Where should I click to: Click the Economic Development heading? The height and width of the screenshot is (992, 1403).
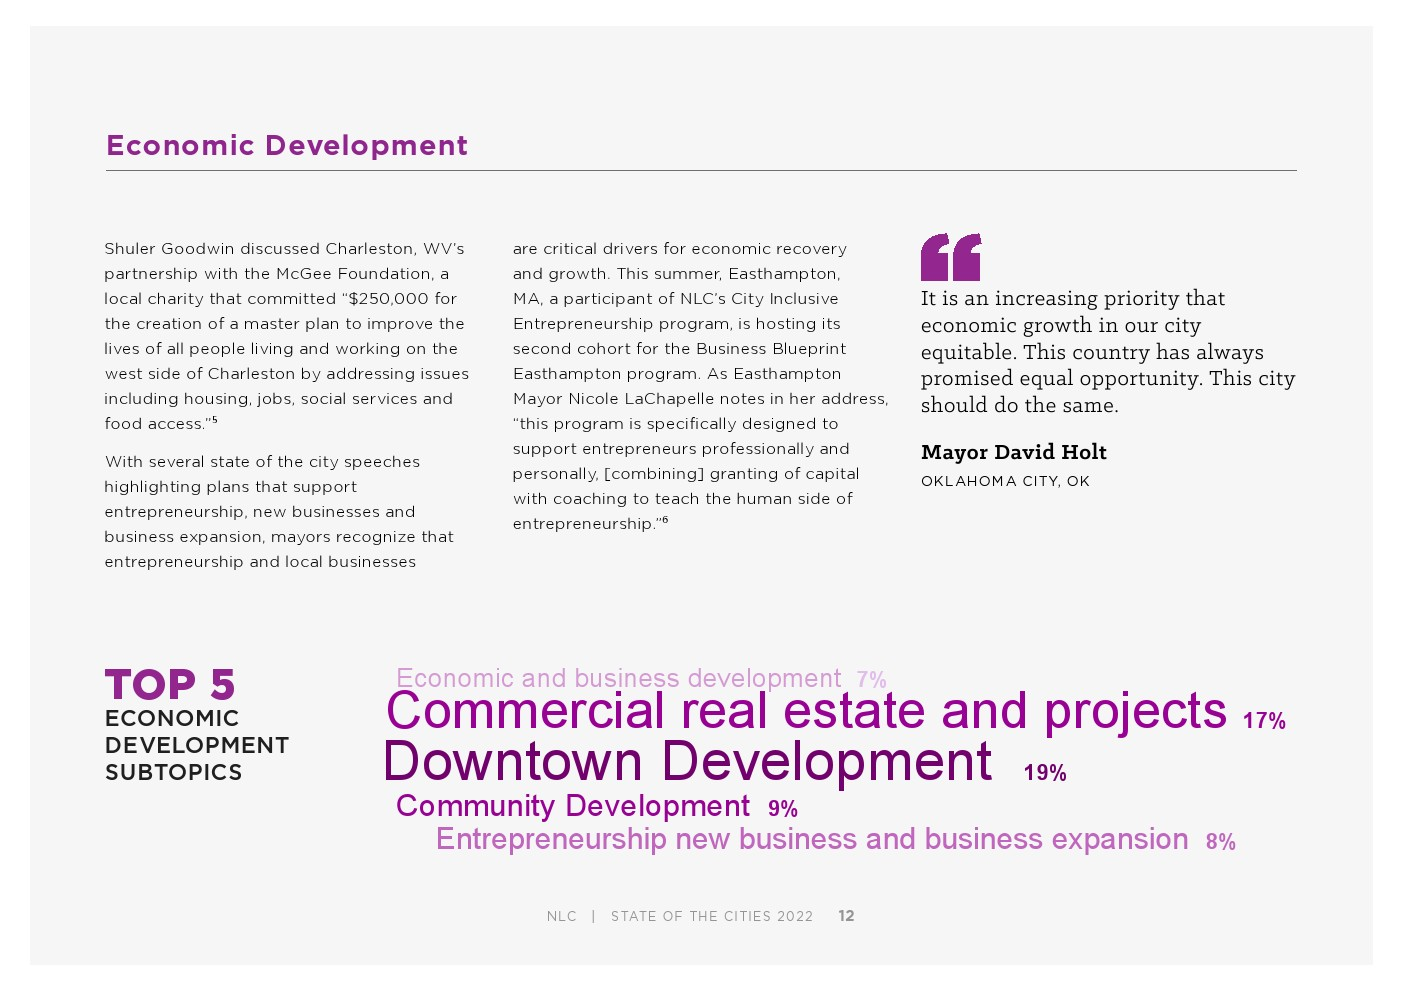[x=287, y=146]
